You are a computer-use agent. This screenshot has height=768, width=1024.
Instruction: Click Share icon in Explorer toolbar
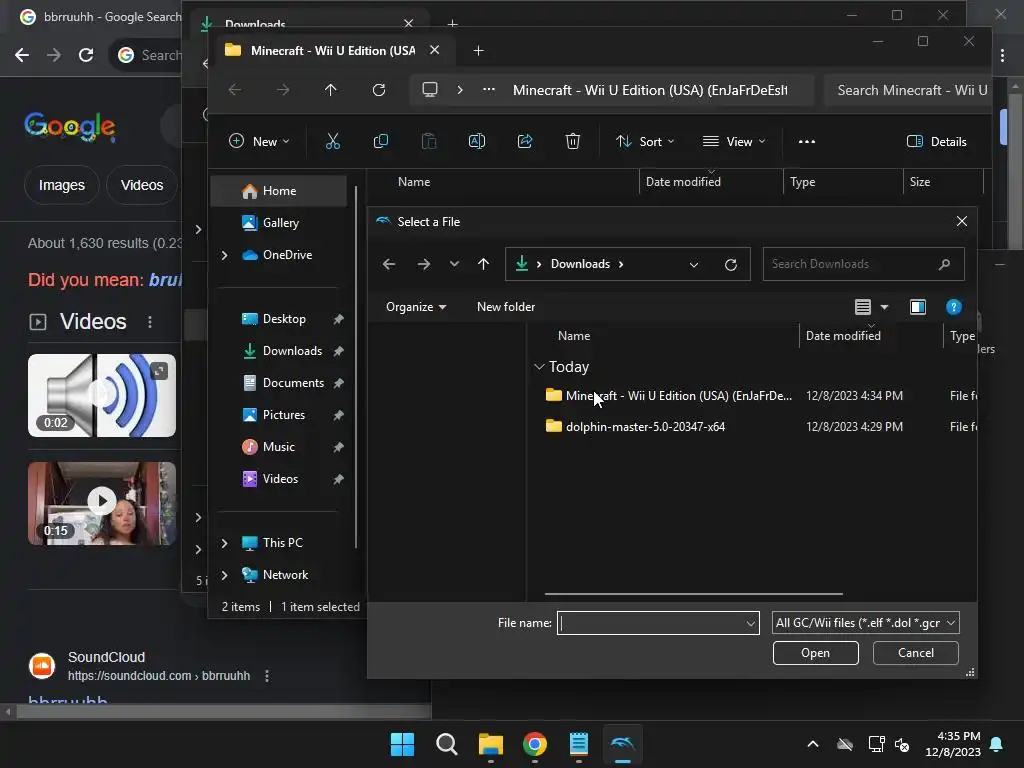(525, 141)
